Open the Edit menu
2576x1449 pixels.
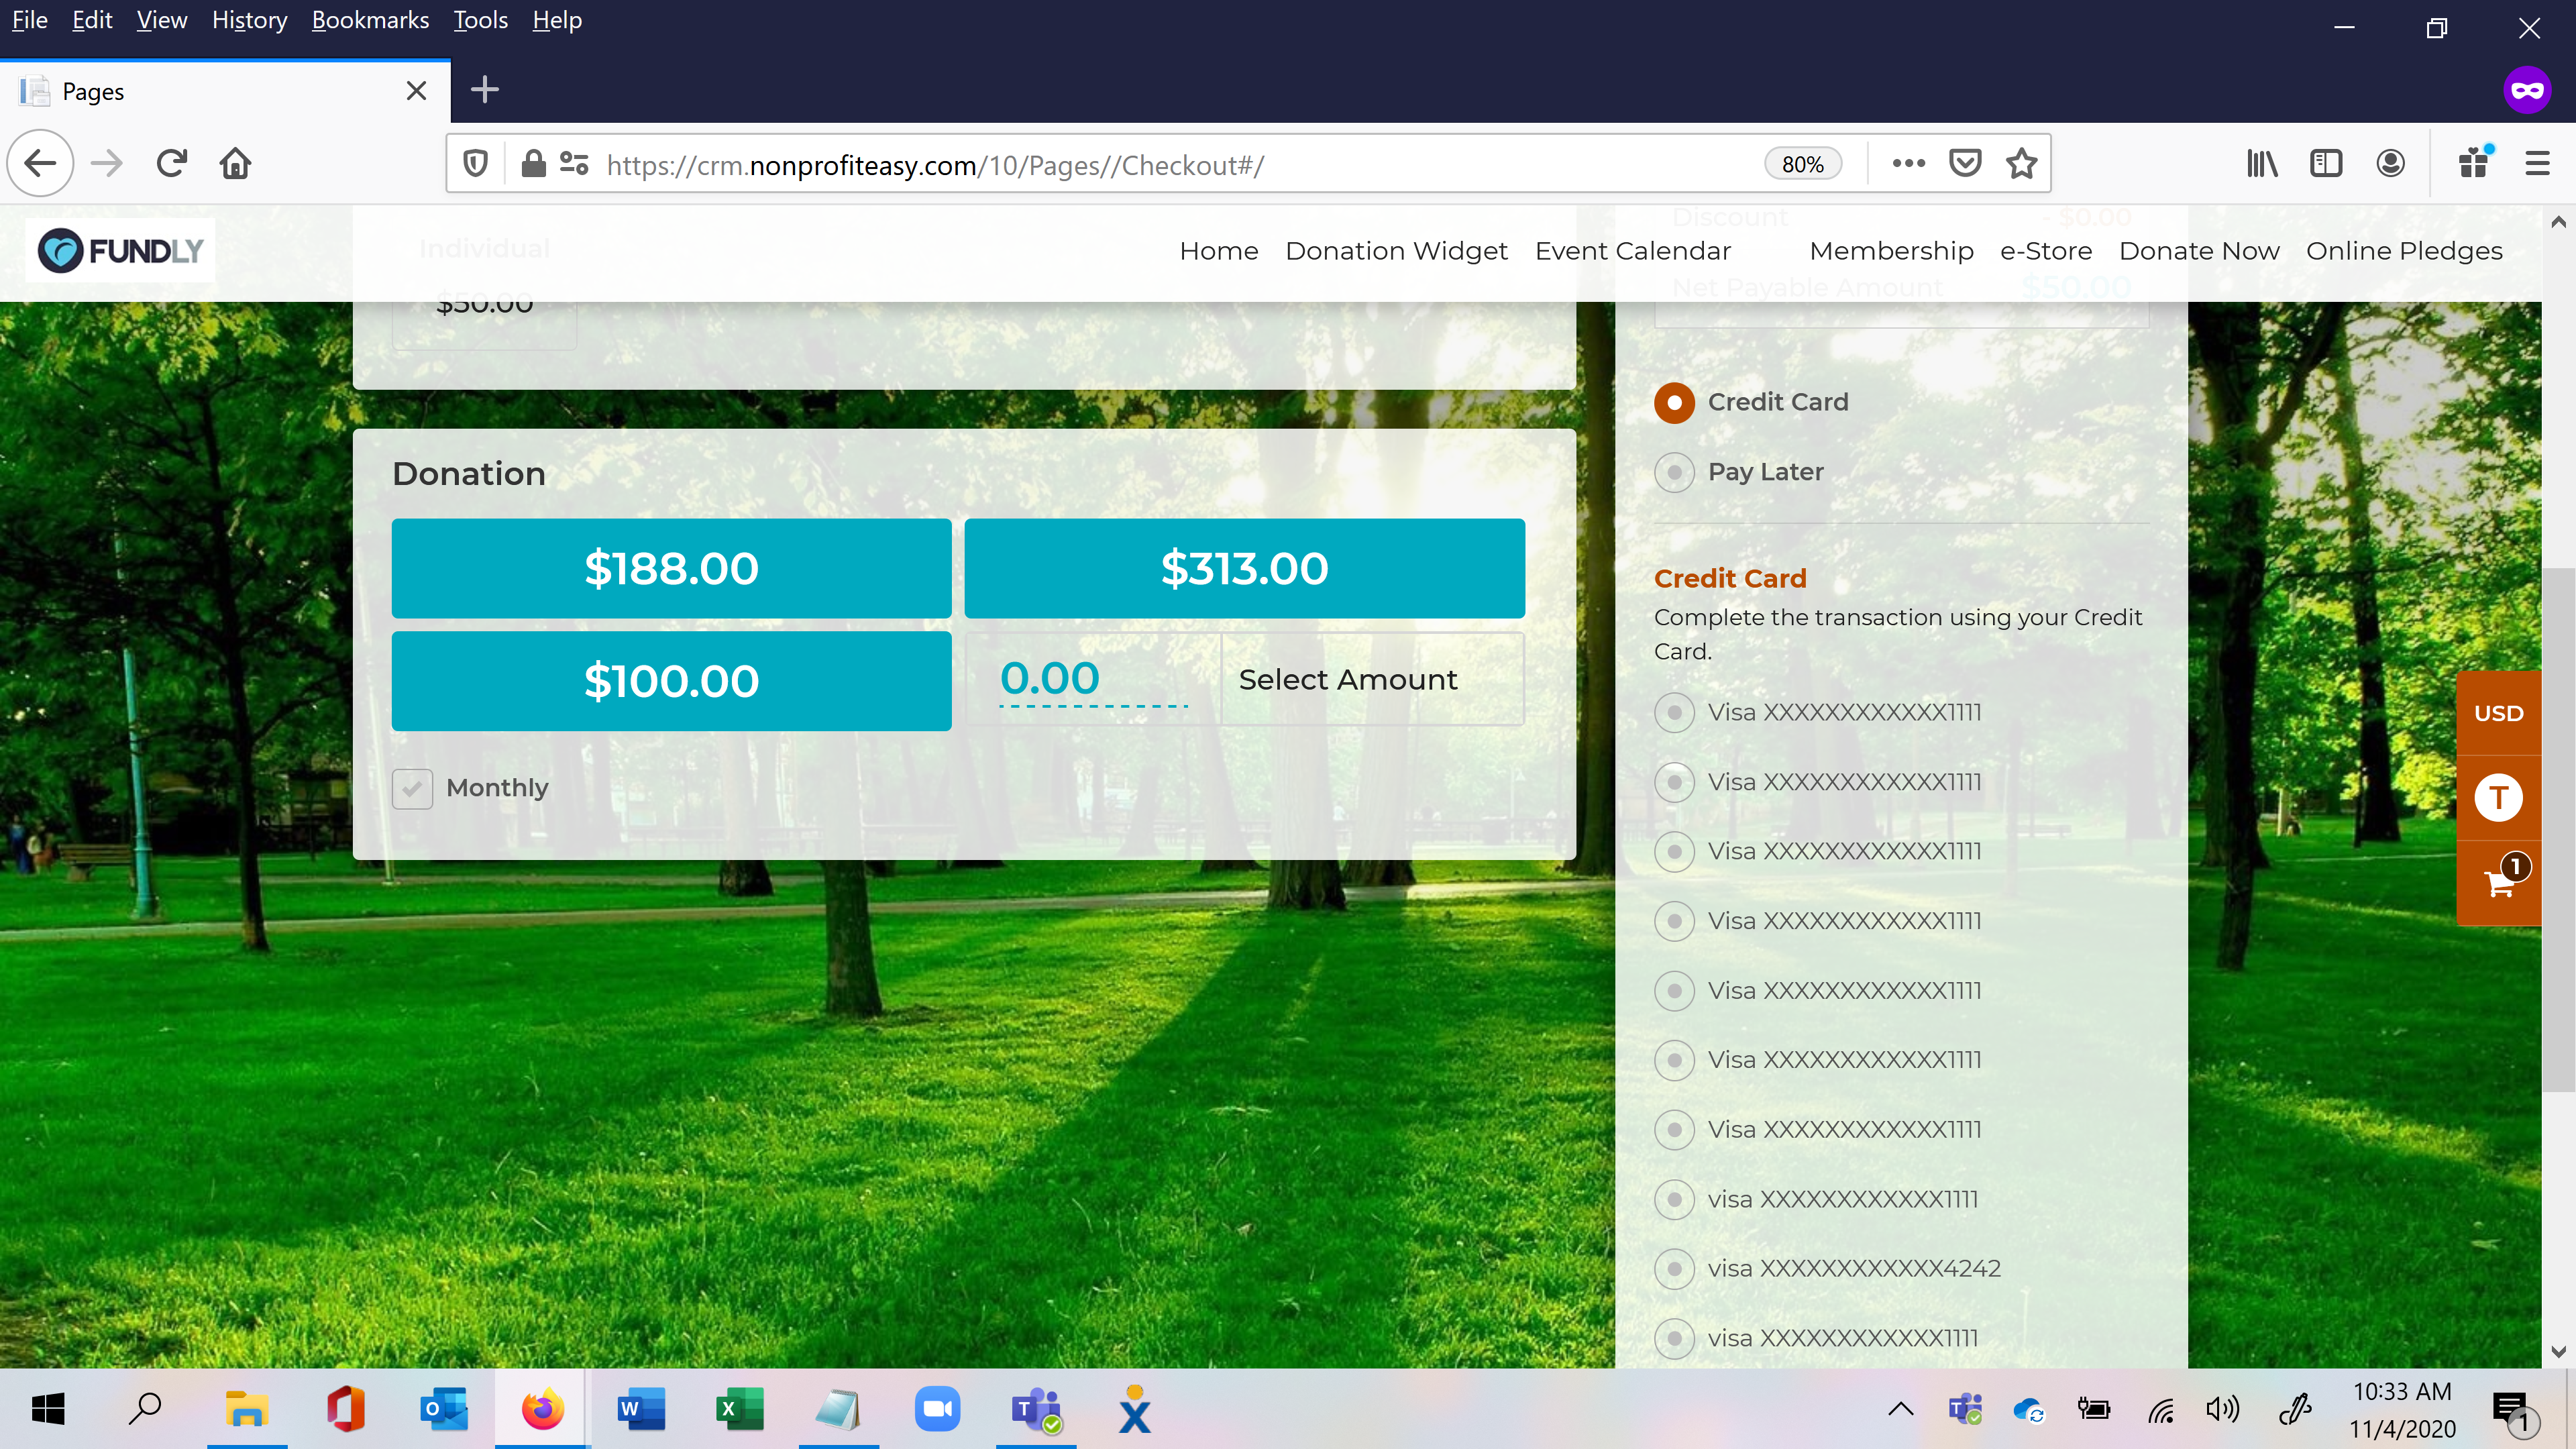coord(92,20)
